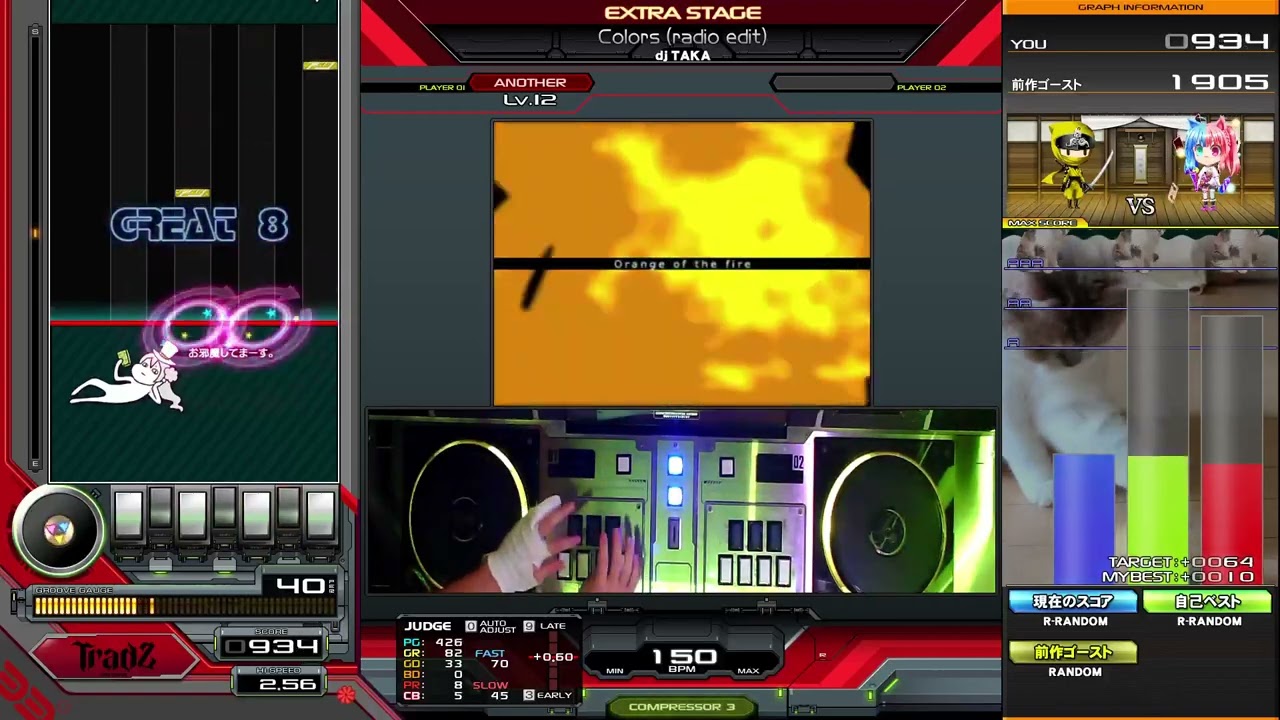Click the COMPRESSOR 3 effect label
Viewport: 1280px width, 720px height.
coord(682,707)
